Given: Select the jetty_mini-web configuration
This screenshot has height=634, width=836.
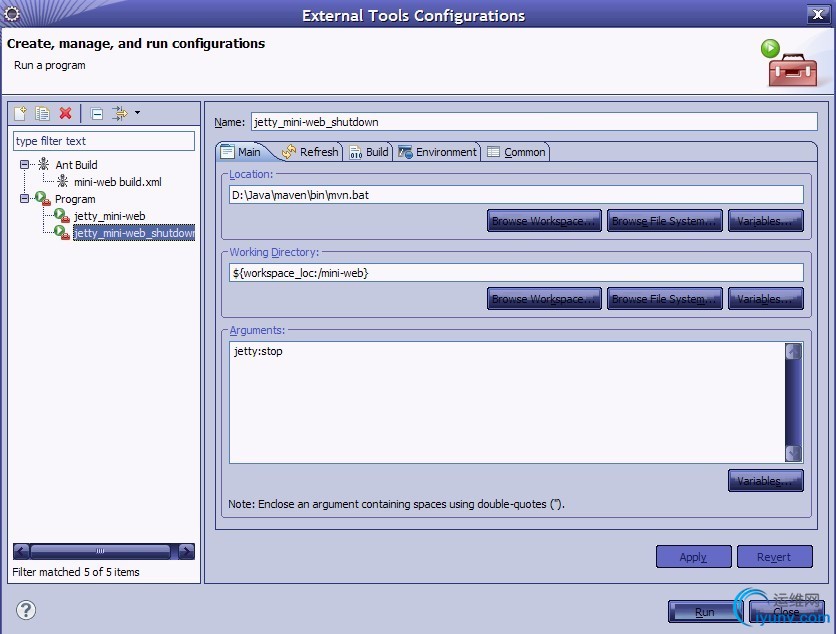Looking at the screenshot, I should click(109, 216).
